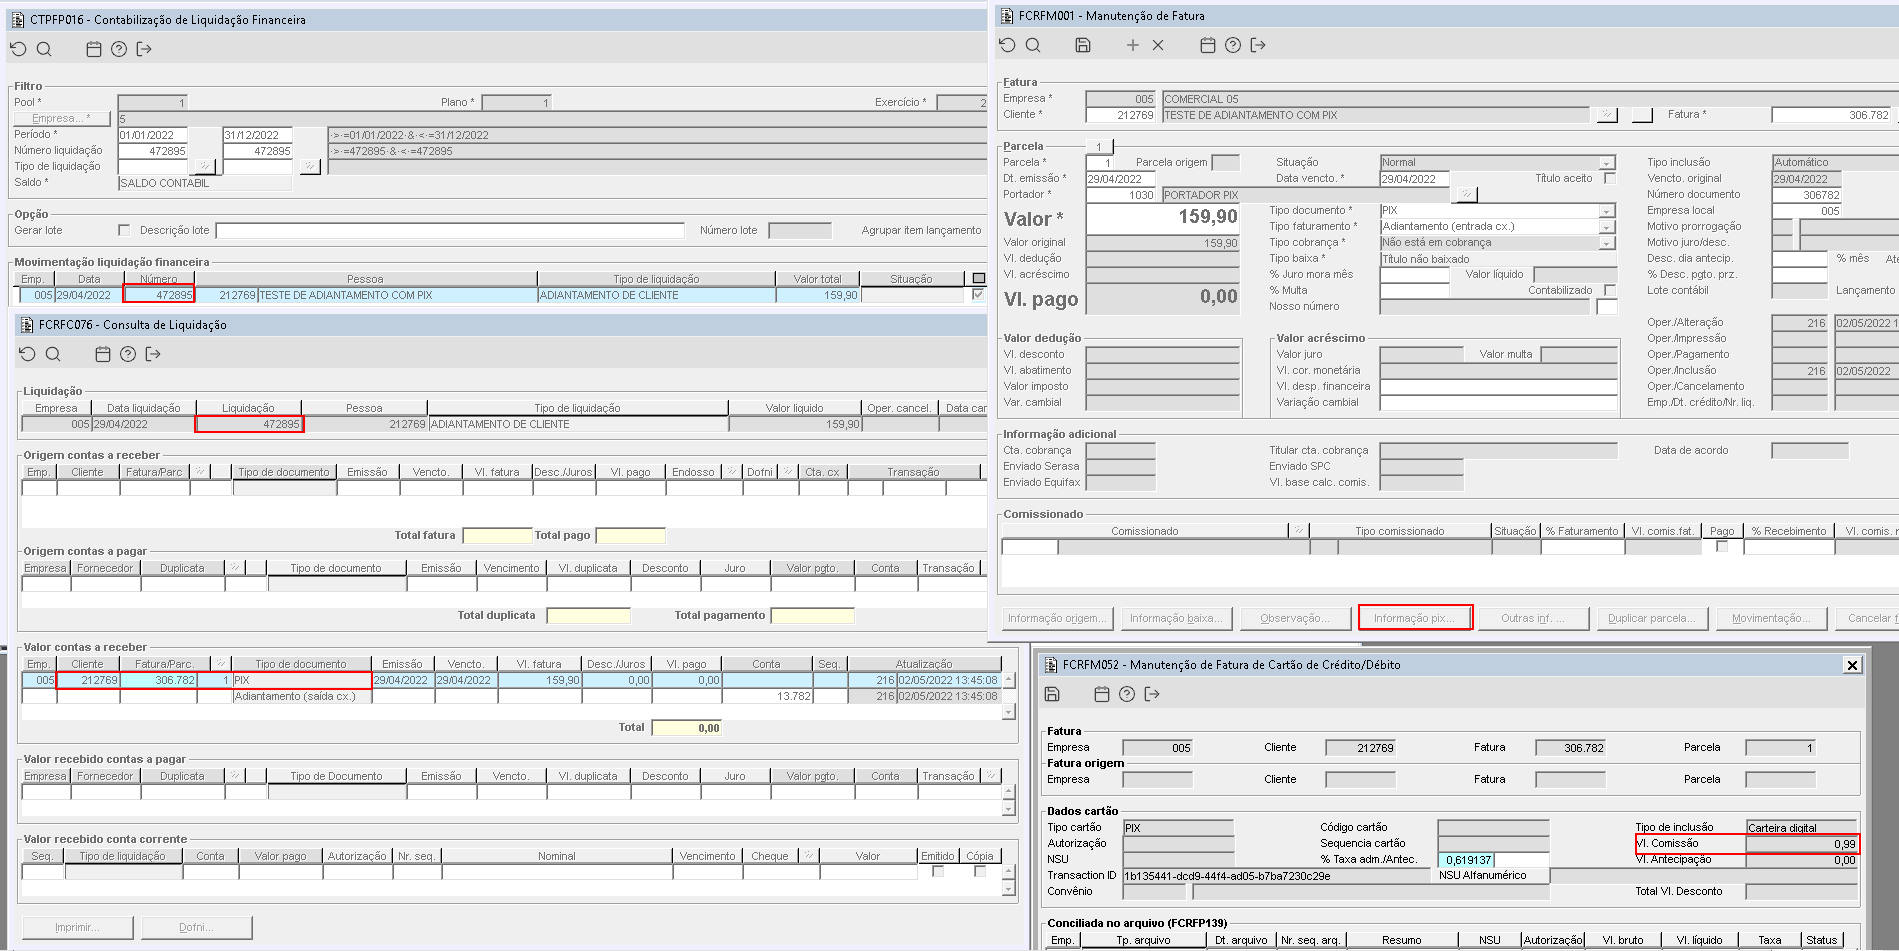
Task: Select the Adiantamento (saída cx.) row
Action: tap(510, 696)
